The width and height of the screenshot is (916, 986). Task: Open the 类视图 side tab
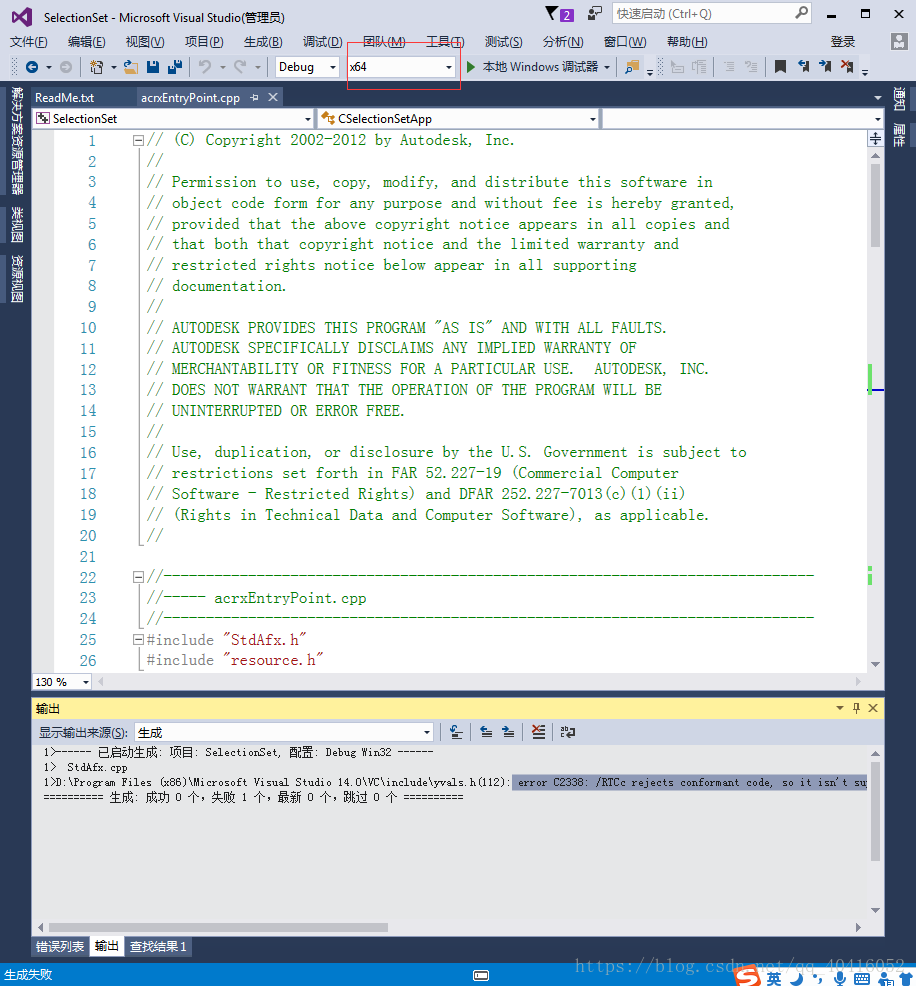pos(17,224)
